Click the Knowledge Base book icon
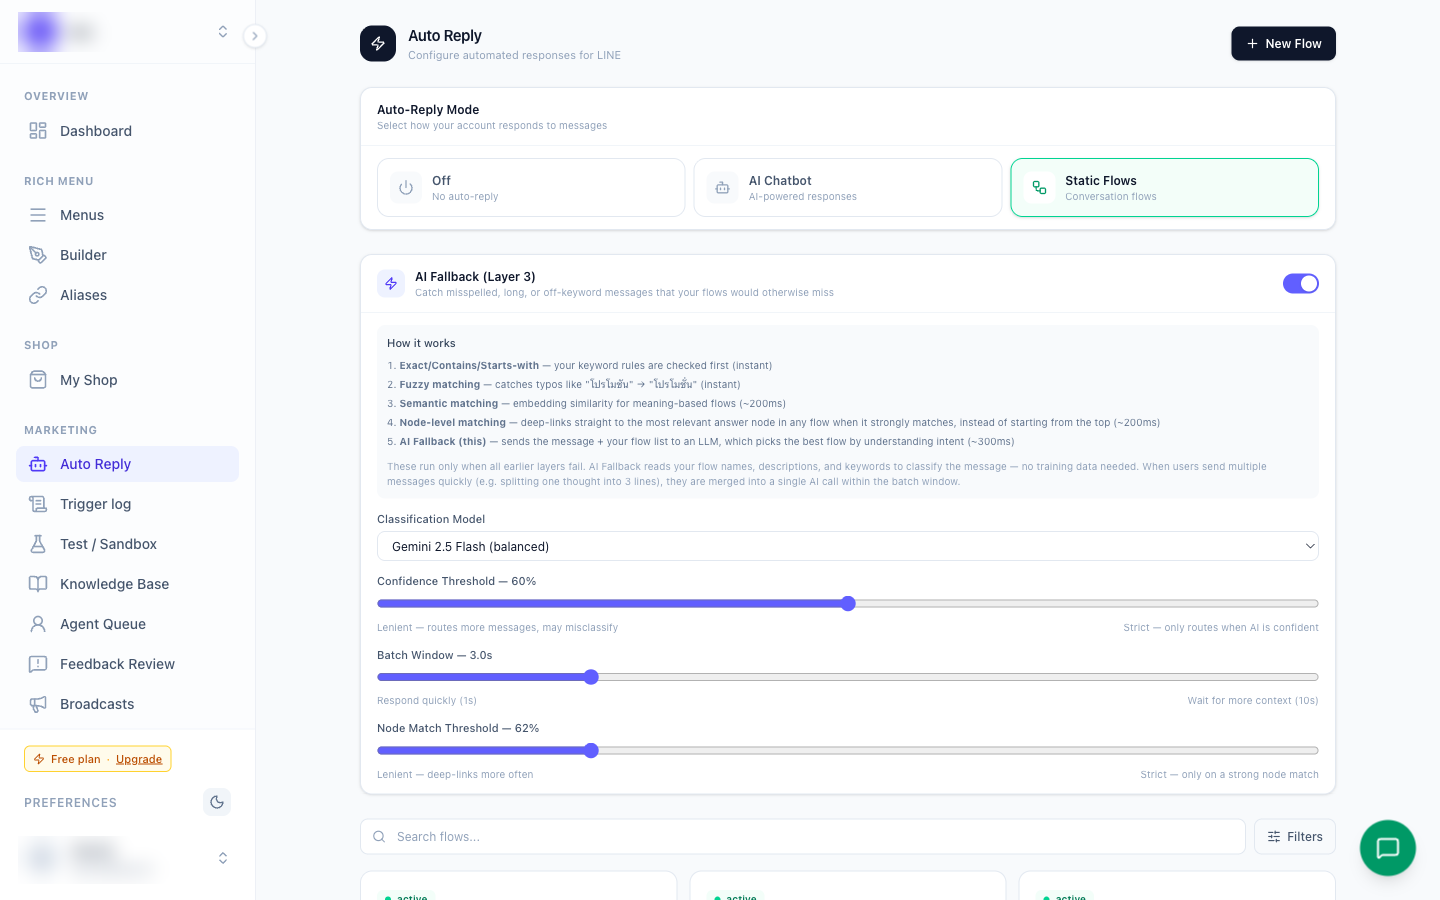 [x=38, y=584]
